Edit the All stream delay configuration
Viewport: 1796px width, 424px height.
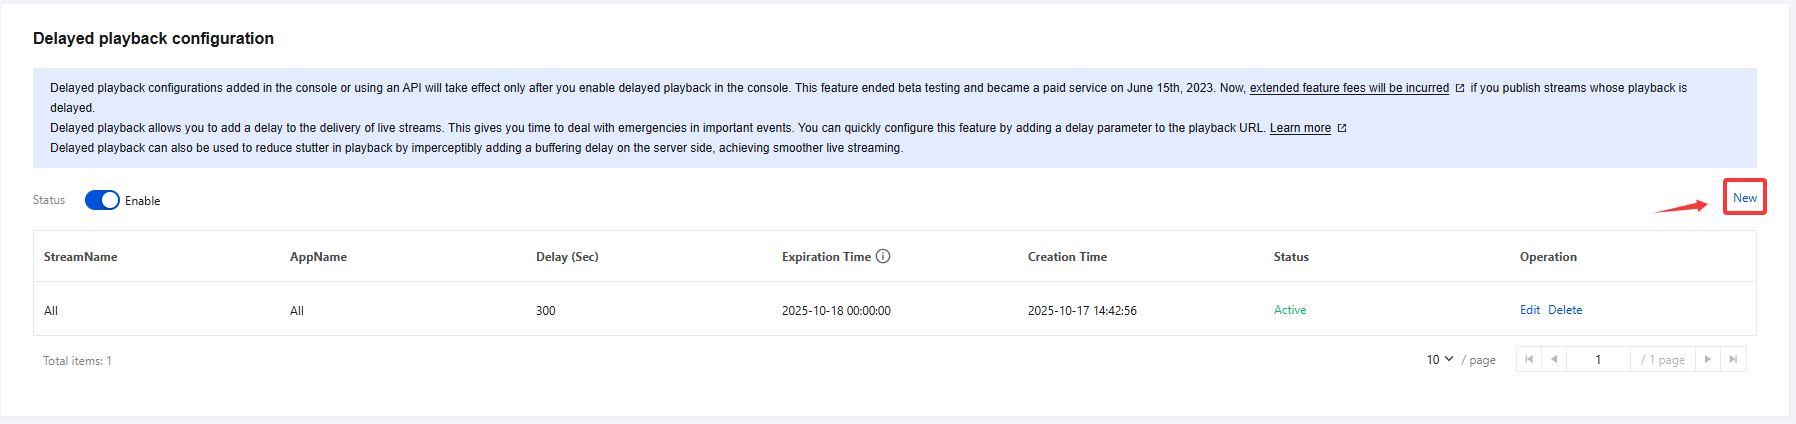pos(1529,310)
